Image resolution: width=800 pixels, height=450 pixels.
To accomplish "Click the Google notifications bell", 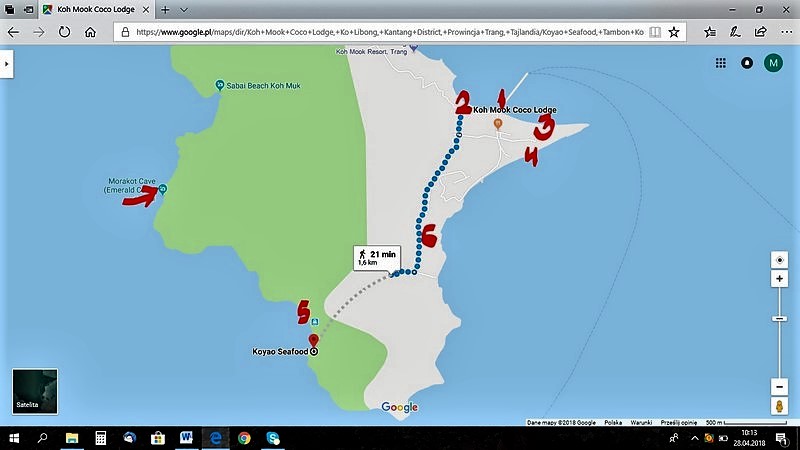I will [746, 63].
